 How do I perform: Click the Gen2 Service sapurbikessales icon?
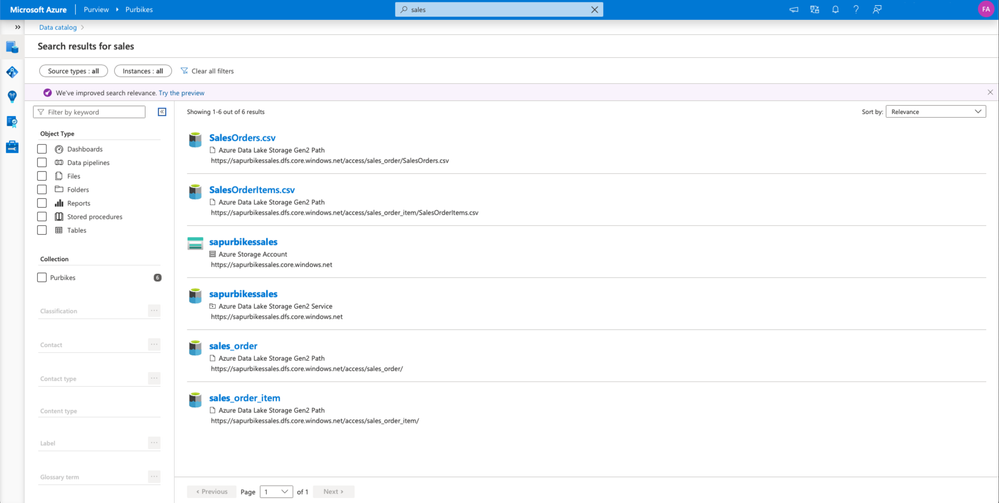point(195,296)
